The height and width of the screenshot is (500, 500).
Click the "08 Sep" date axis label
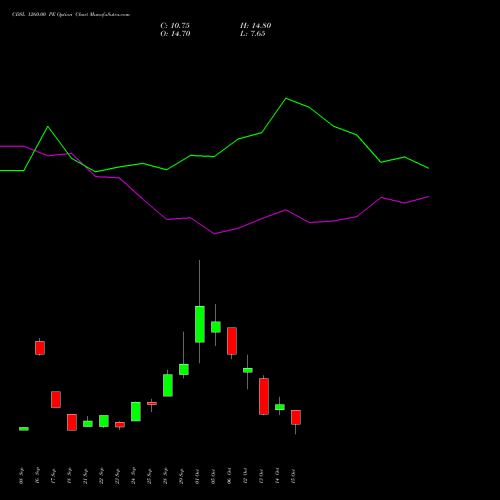point(21,476)
